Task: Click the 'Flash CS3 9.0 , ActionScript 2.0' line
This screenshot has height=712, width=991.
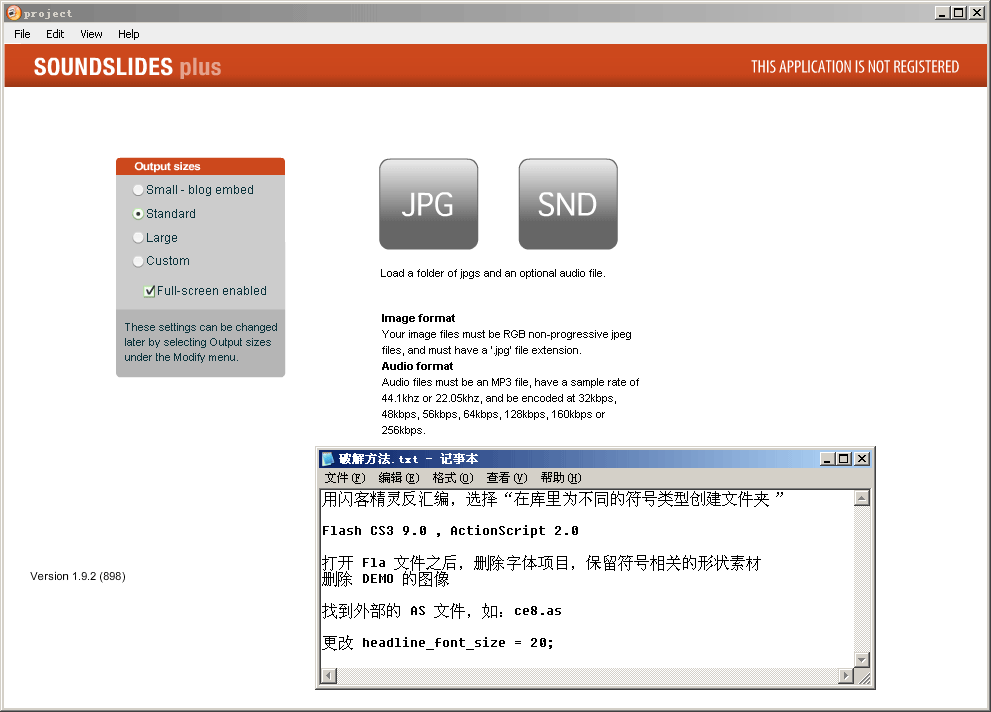Action: pos(450,531)
